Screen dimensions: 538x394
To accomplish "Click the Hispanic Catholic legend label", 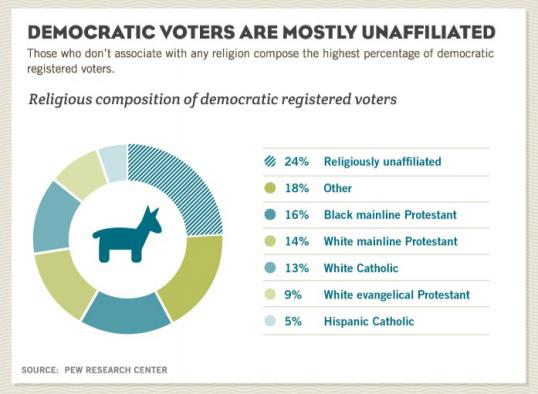I will click(x=369, y=322).
